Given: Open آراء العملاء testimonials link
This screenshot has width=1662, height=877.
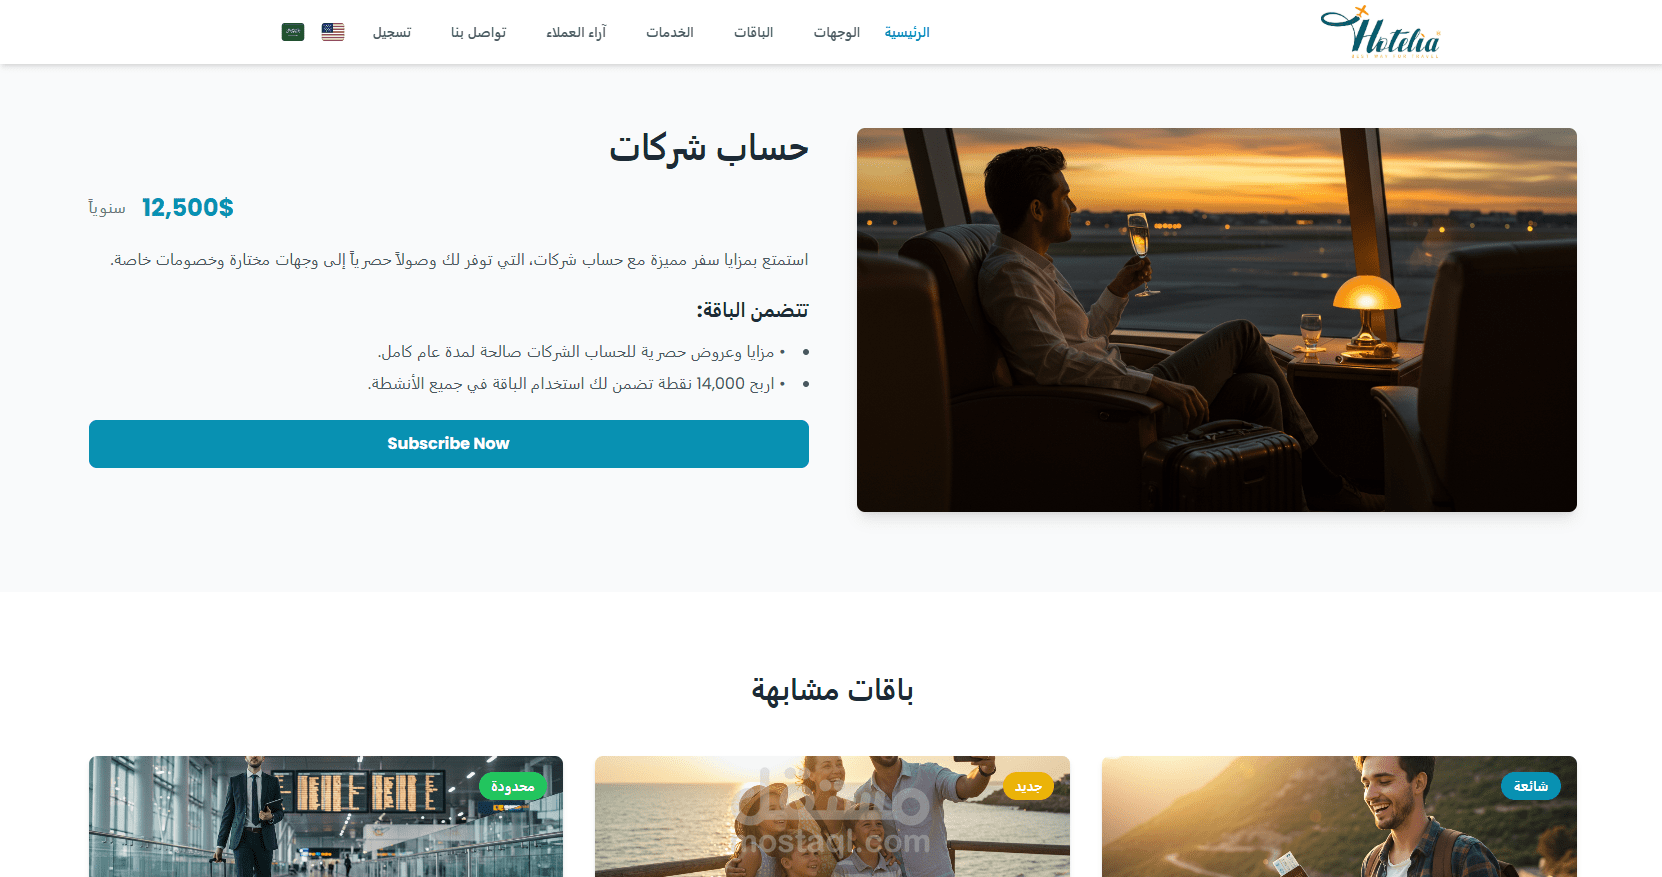Looking at the screenshot, I should coord(576,33).
